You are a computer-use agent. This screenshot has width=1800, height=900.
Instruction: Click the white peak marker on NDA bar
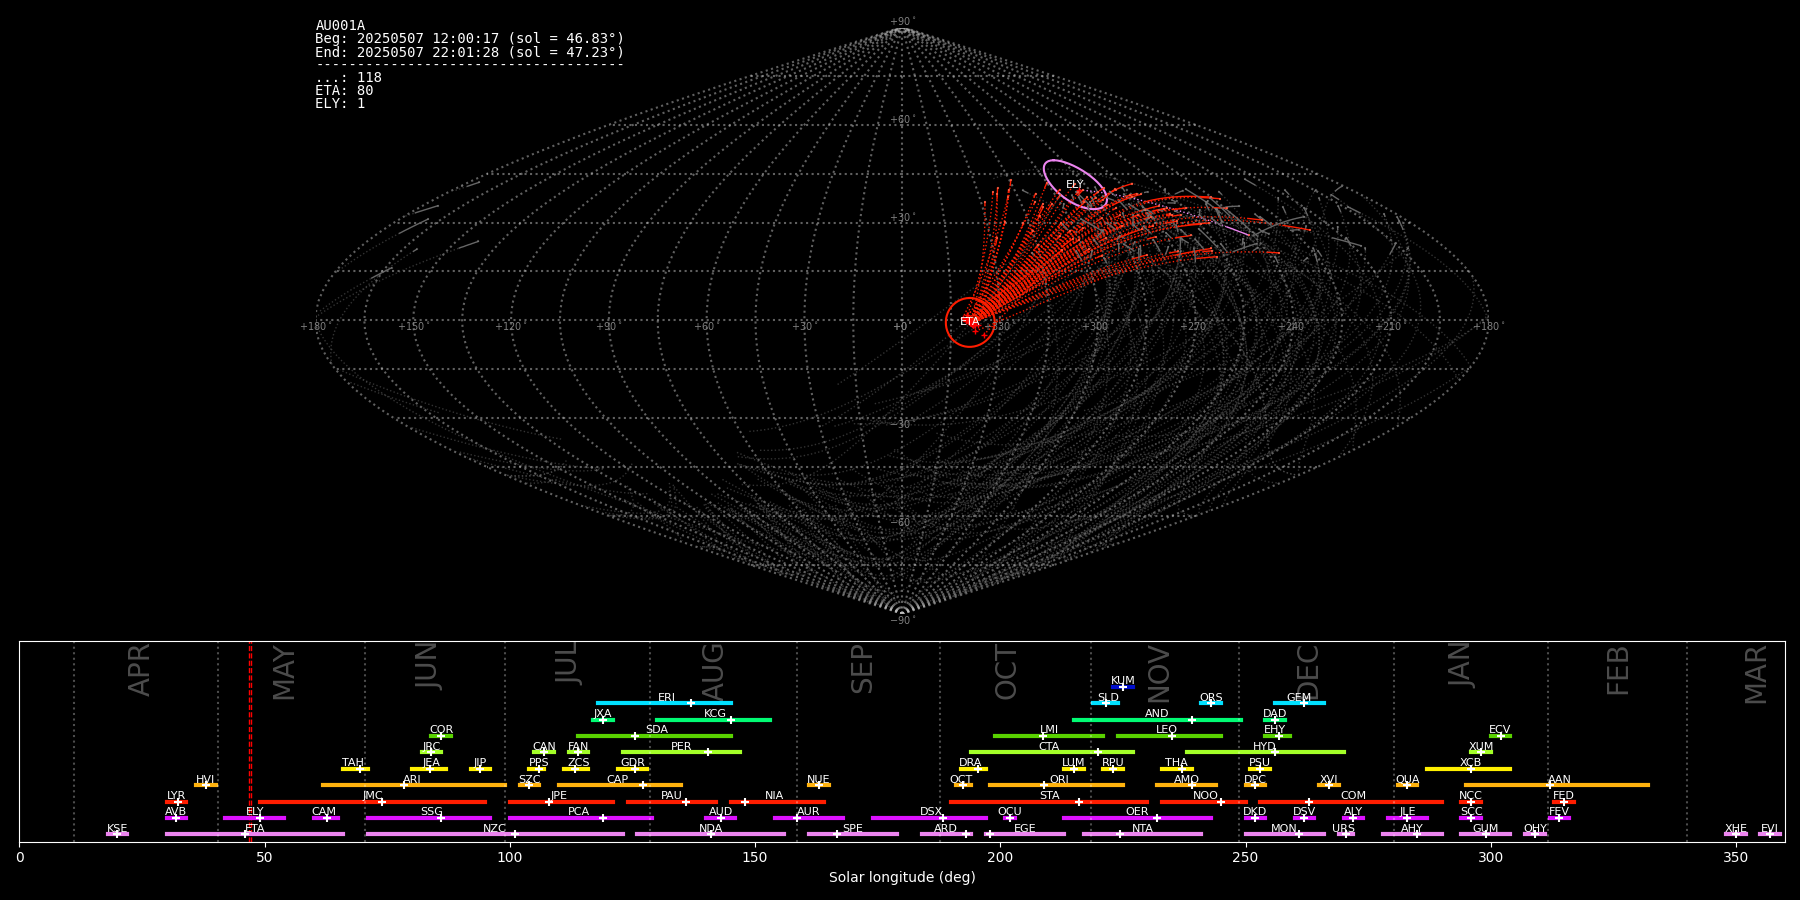(x=710, y=834)
